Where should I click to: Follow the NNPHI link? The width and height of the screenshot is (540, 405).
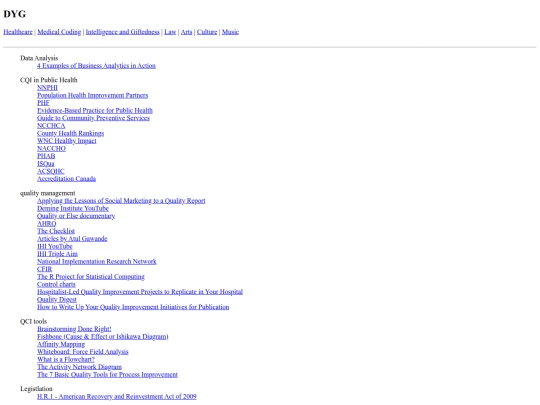click(x=47, y=87)
